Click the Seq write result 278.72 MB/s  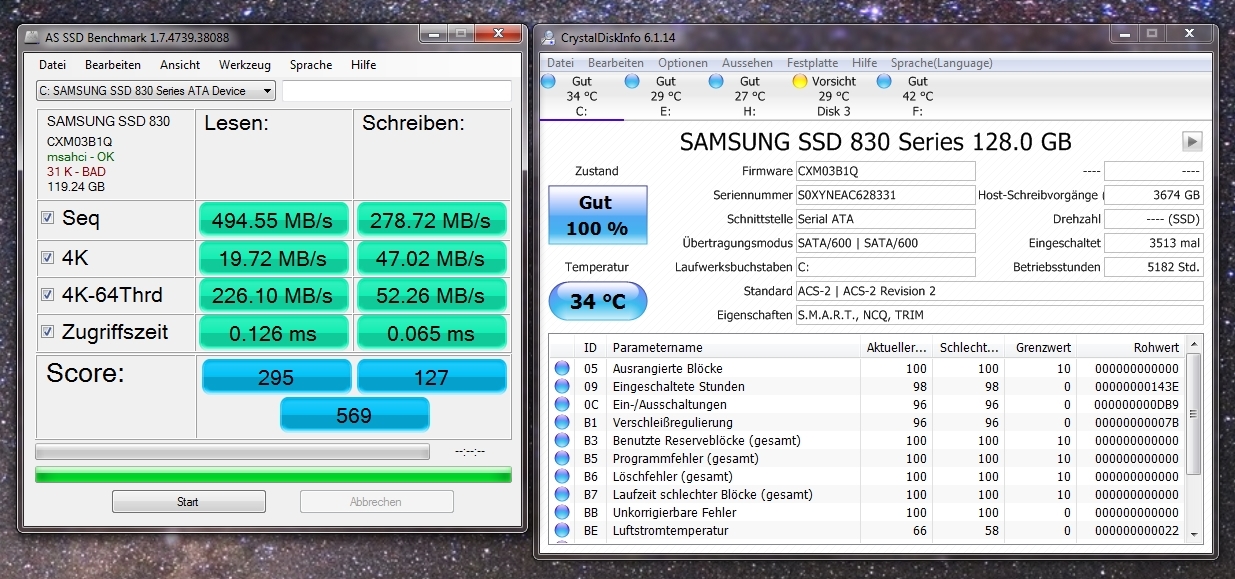point(431,220)
